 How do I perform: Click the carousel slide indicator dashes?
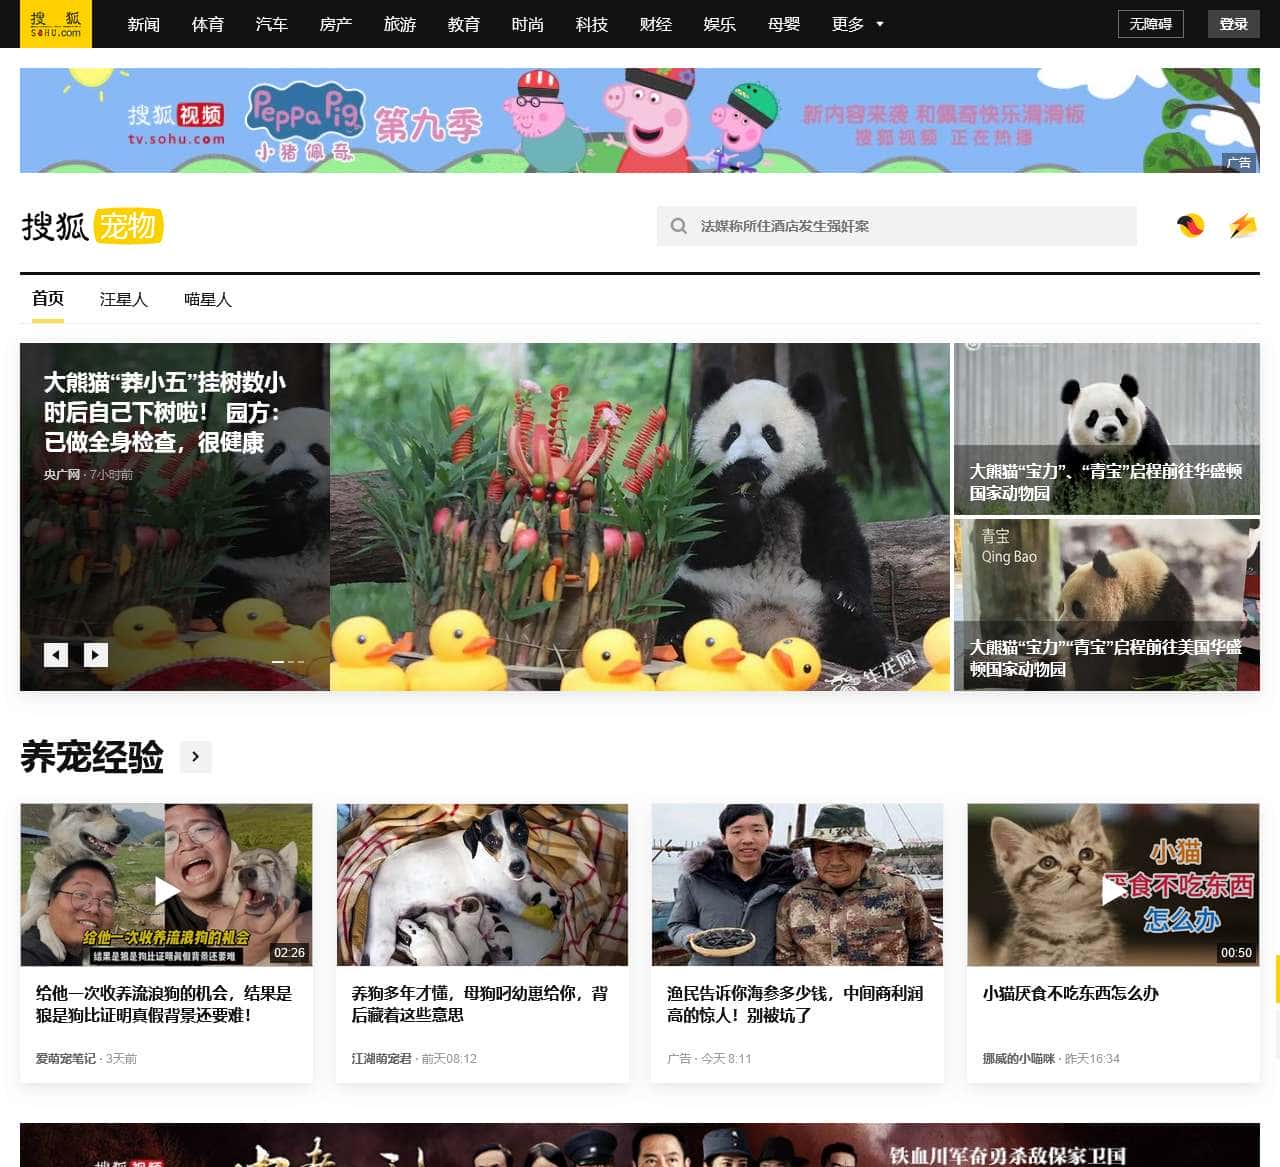[x=288, y=661]
